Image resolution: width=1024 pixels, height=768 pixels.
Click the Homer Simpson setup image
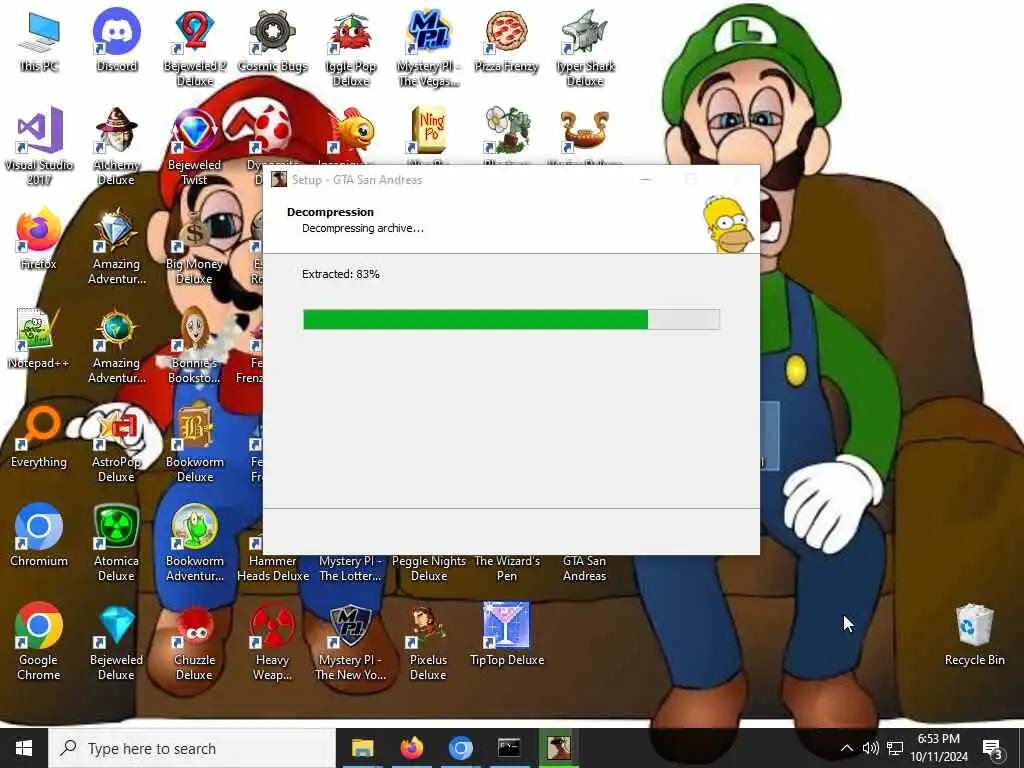tap(728, 224)
